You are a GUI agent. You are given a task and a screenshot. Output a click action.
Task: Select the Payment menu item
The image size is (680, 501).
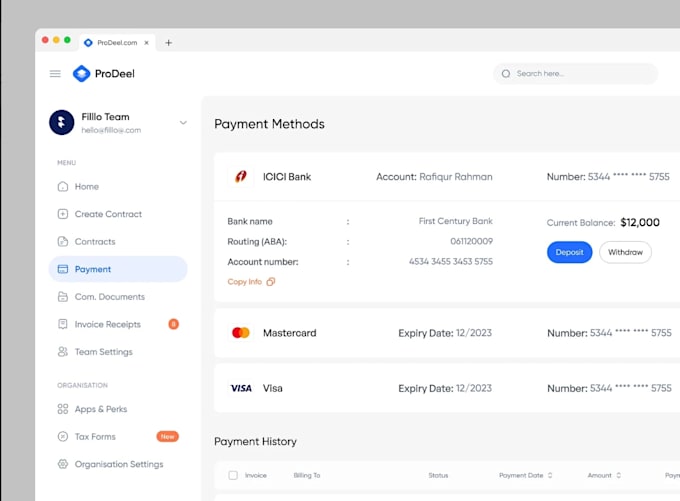point(118,269)
